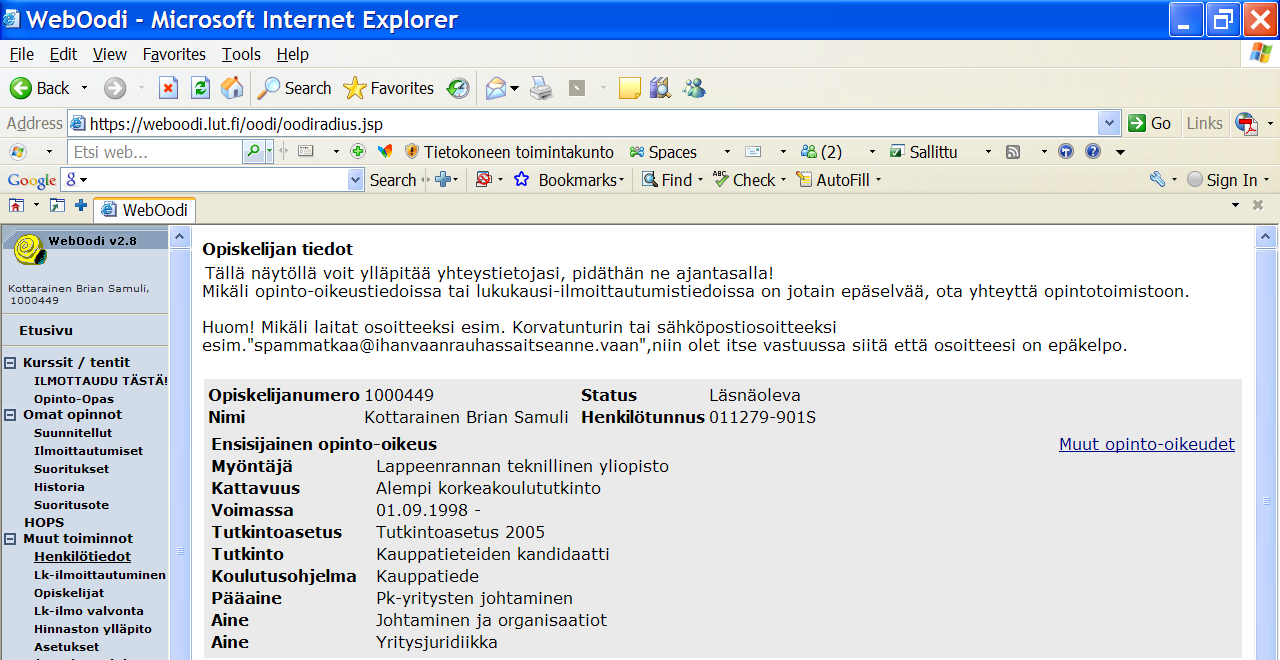Click the Forward navigation arrow

tap(115, 88)
